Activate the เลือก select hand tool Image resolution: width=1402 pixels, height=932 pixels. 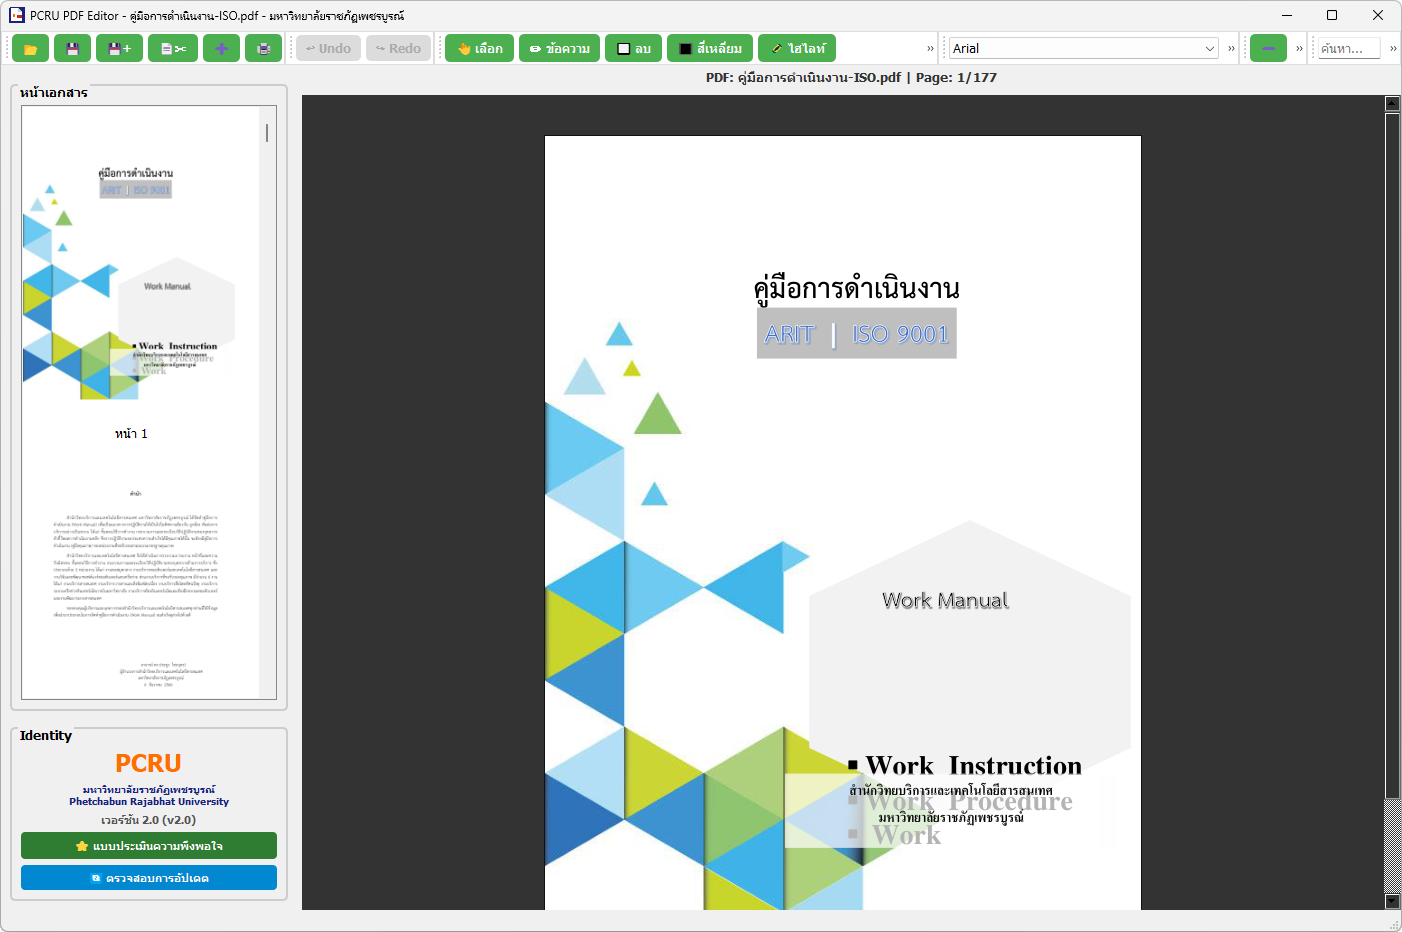point(479,49)
